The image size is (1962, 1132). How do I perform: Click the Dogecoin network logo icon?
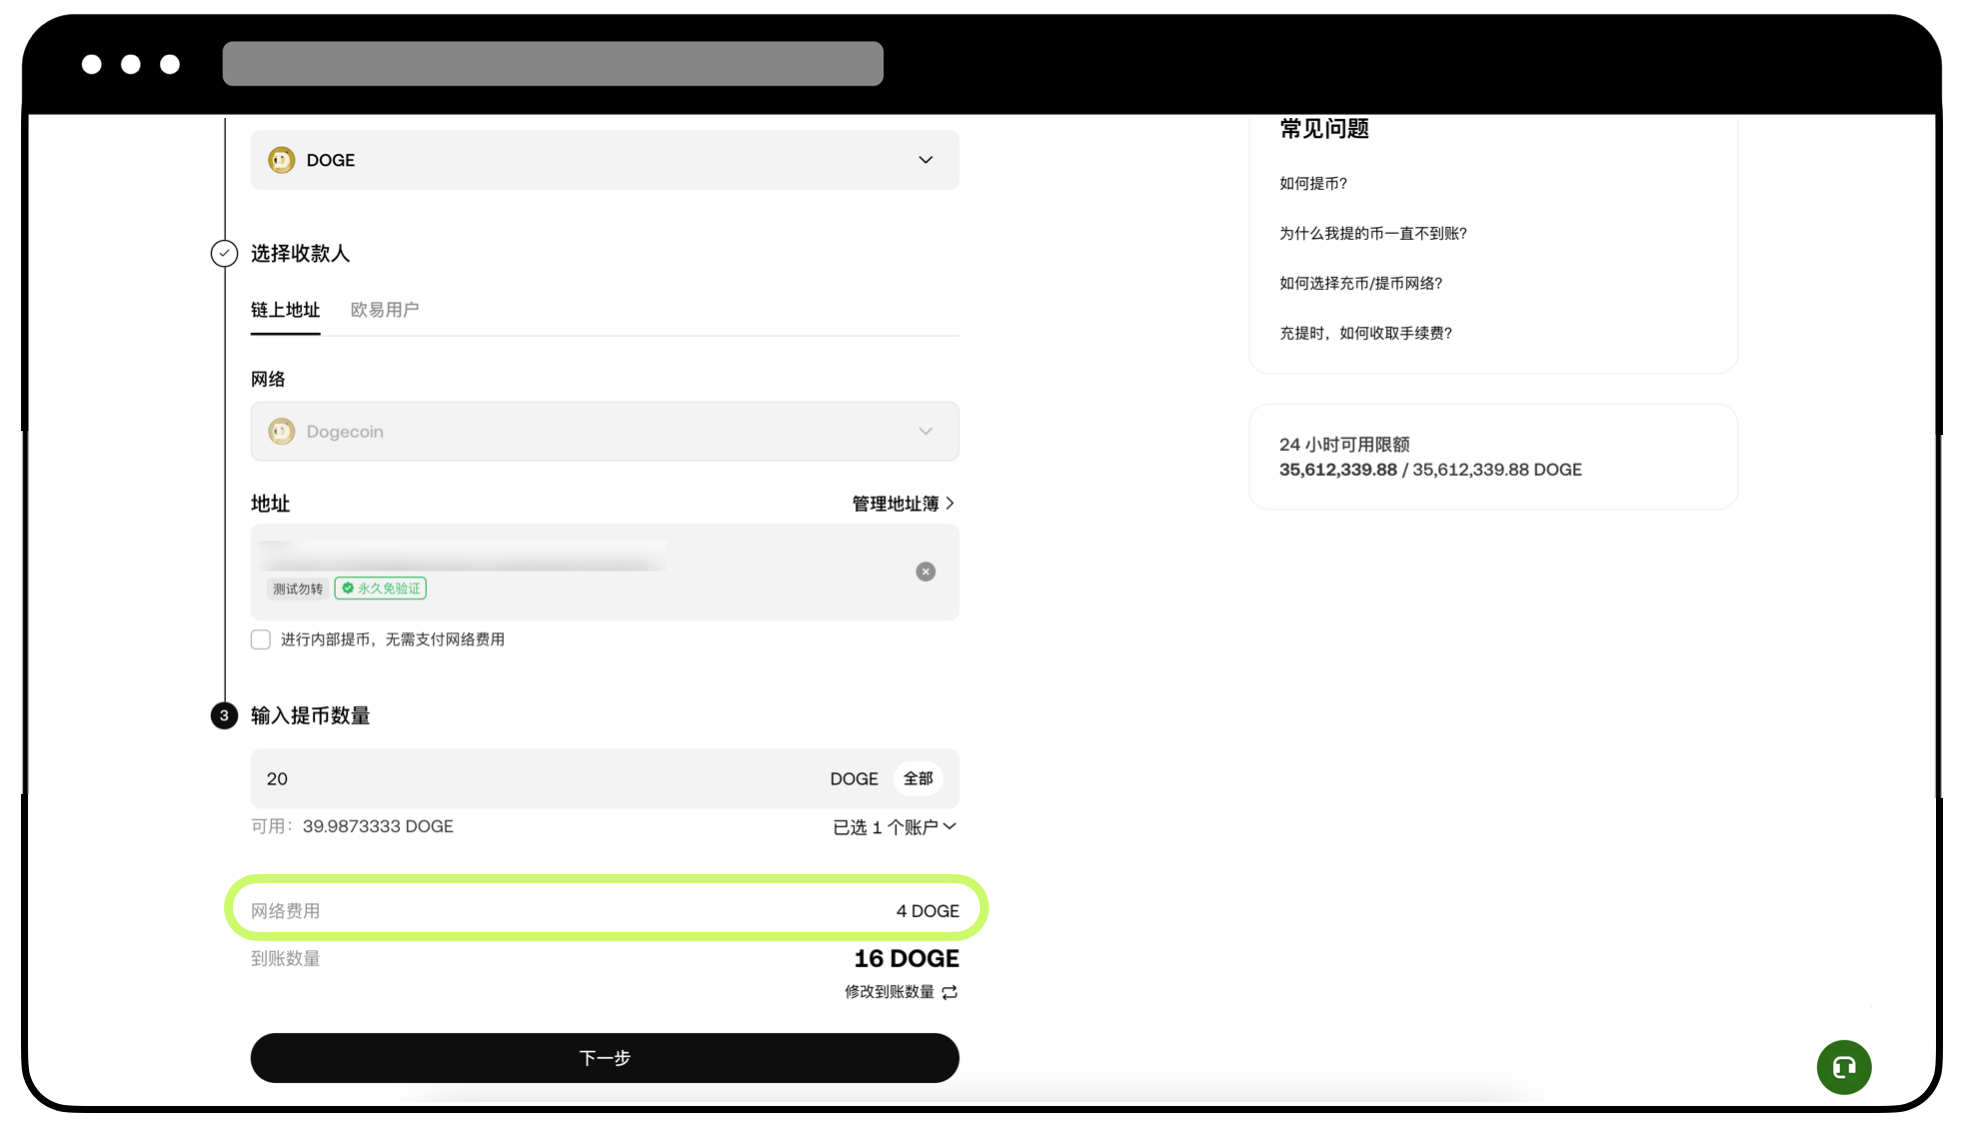click(281, 431)
